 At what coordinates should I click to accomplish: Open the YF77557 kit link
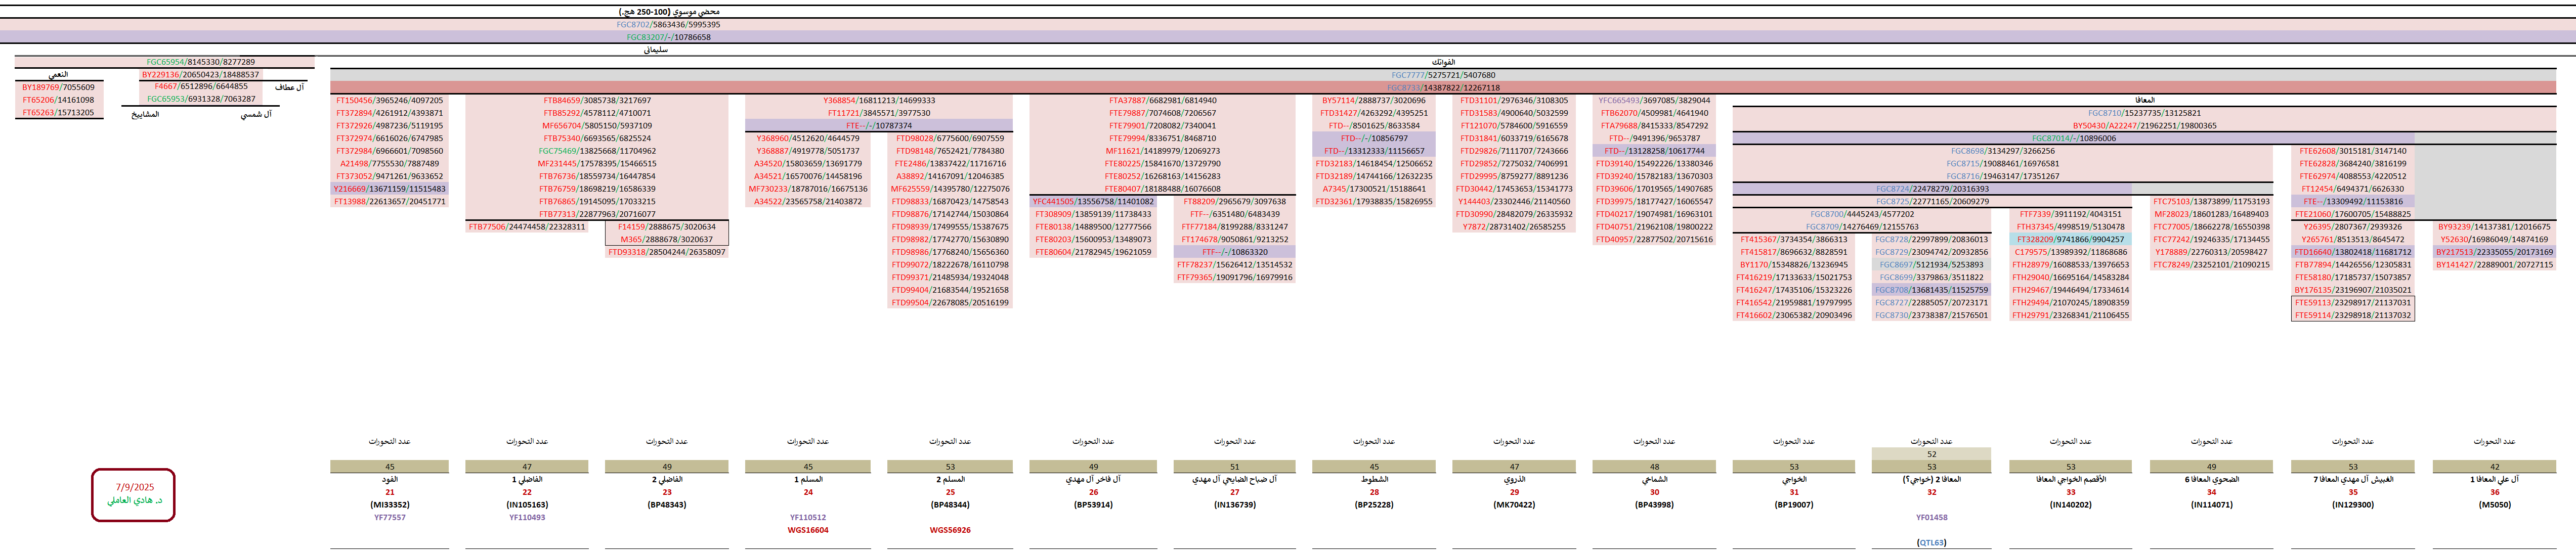389,517
